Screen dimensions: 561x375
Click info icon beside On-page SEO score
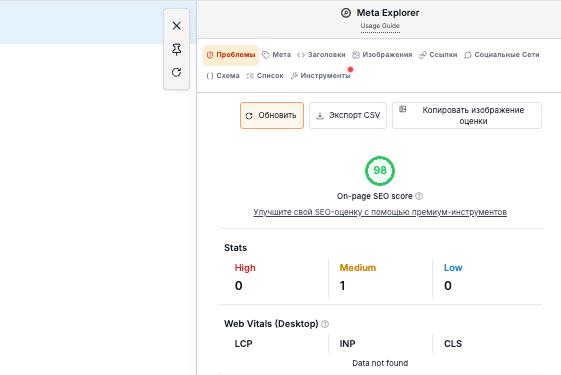pyautogui.click(x=419, y=196)
